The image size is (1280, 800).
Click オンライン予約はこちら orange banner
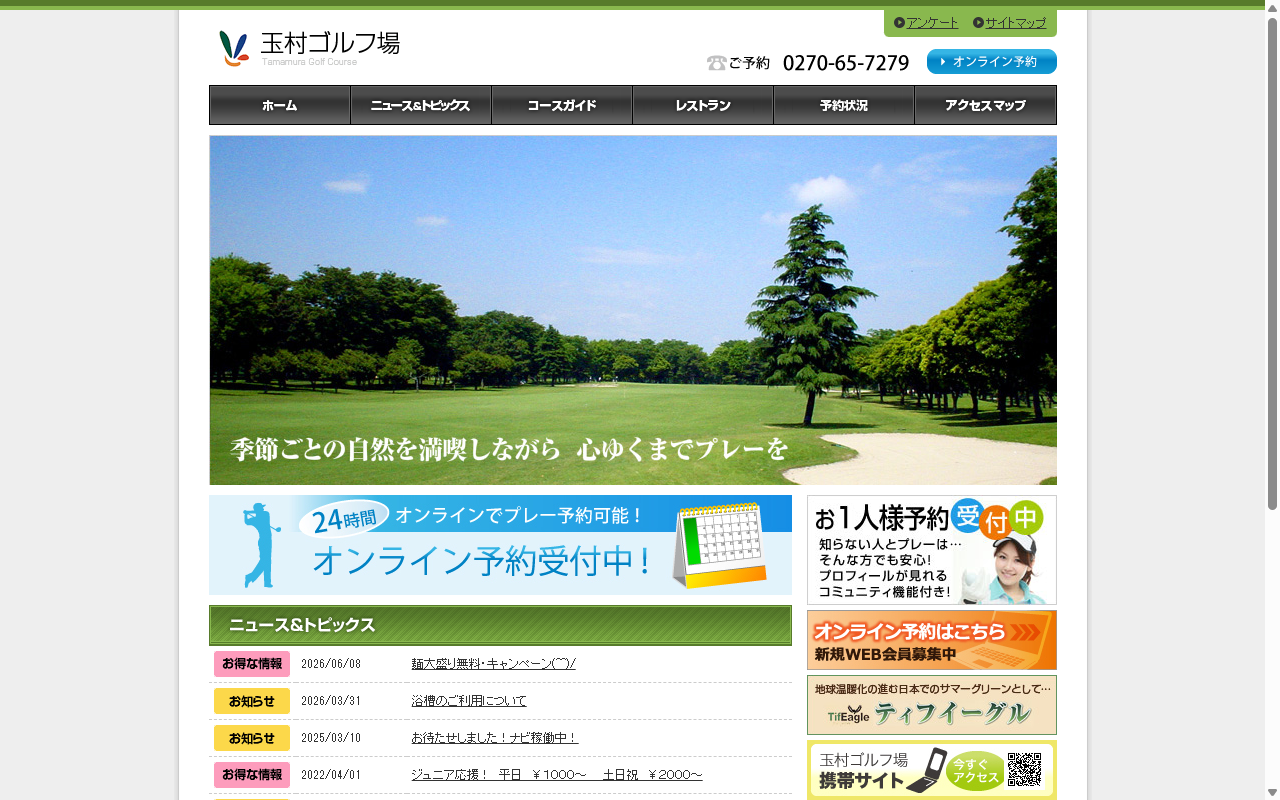pyautogui.click(x=932, y=640)
